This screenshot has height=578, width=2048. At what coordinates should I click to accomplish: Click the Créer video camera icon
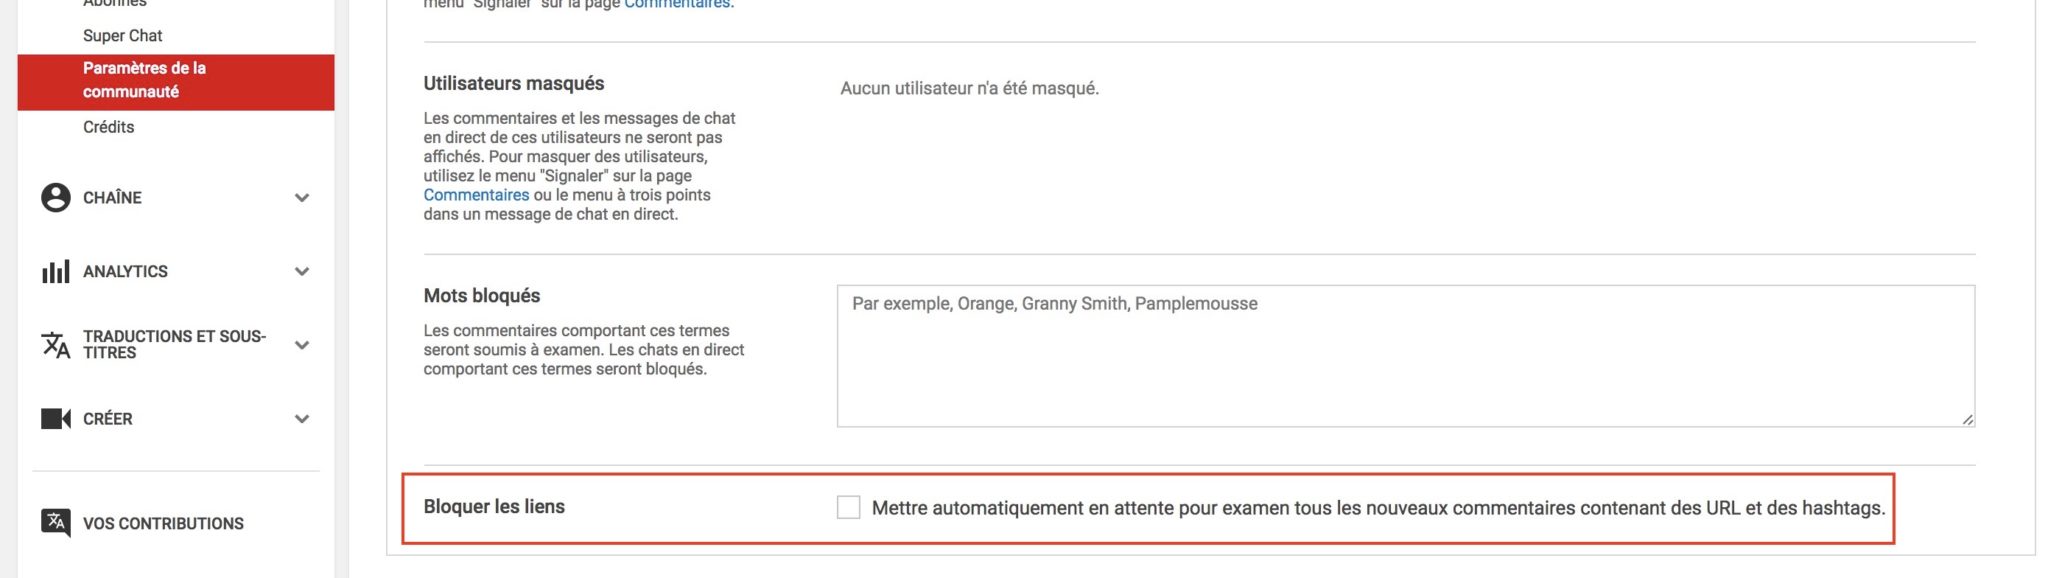(54, 418)
